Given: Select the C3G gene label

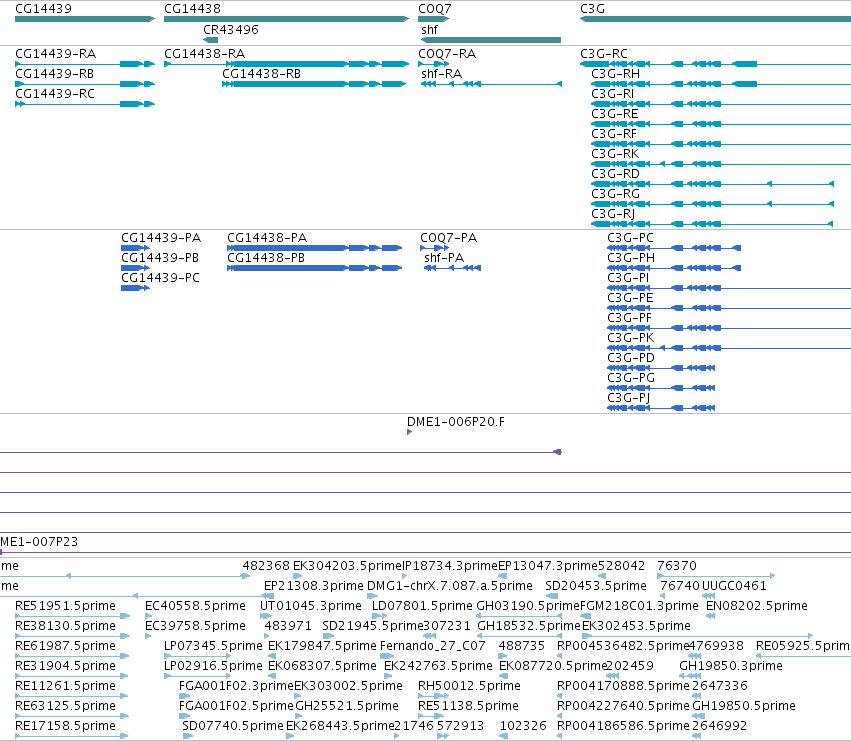Looking at the screenshot, I should [x=592, y=9].
